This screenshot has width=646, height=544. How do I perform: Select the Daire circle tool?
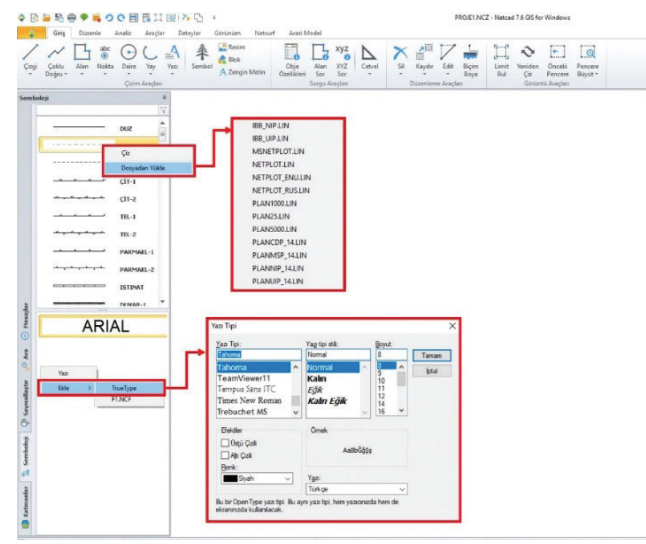[x=128, y=58]
